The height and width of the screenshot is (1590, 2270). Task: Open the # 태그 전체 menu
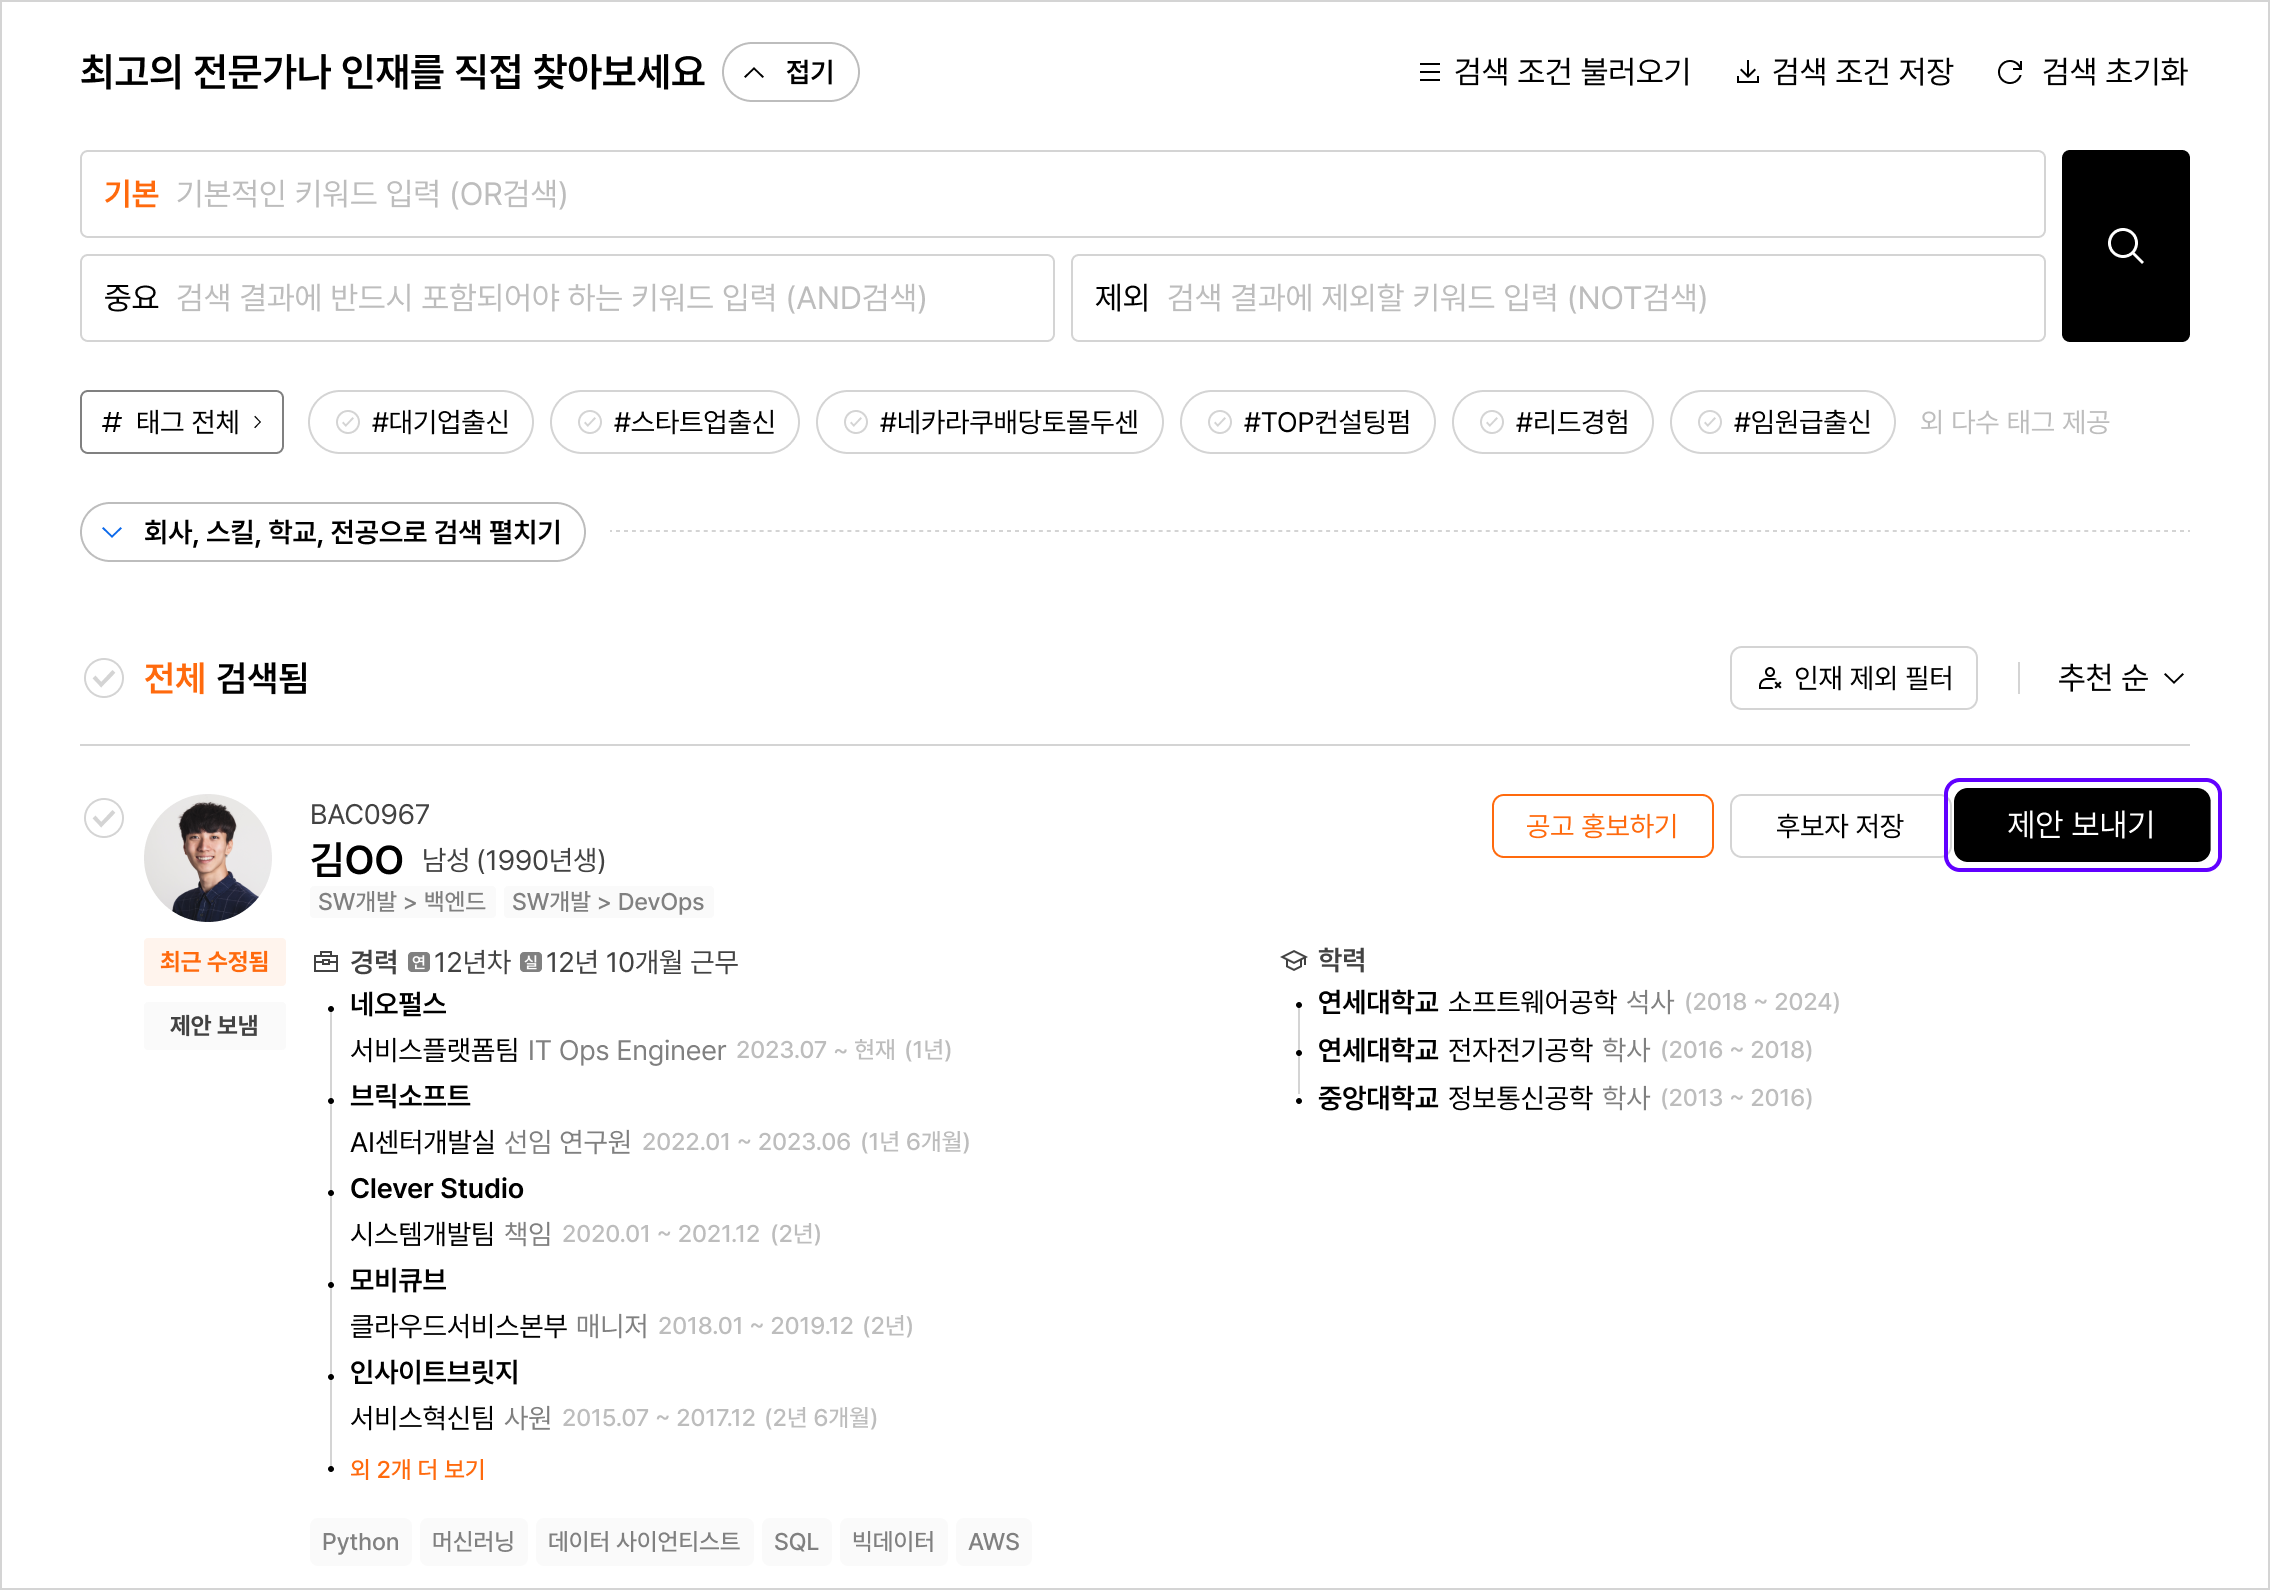[182, 422]
